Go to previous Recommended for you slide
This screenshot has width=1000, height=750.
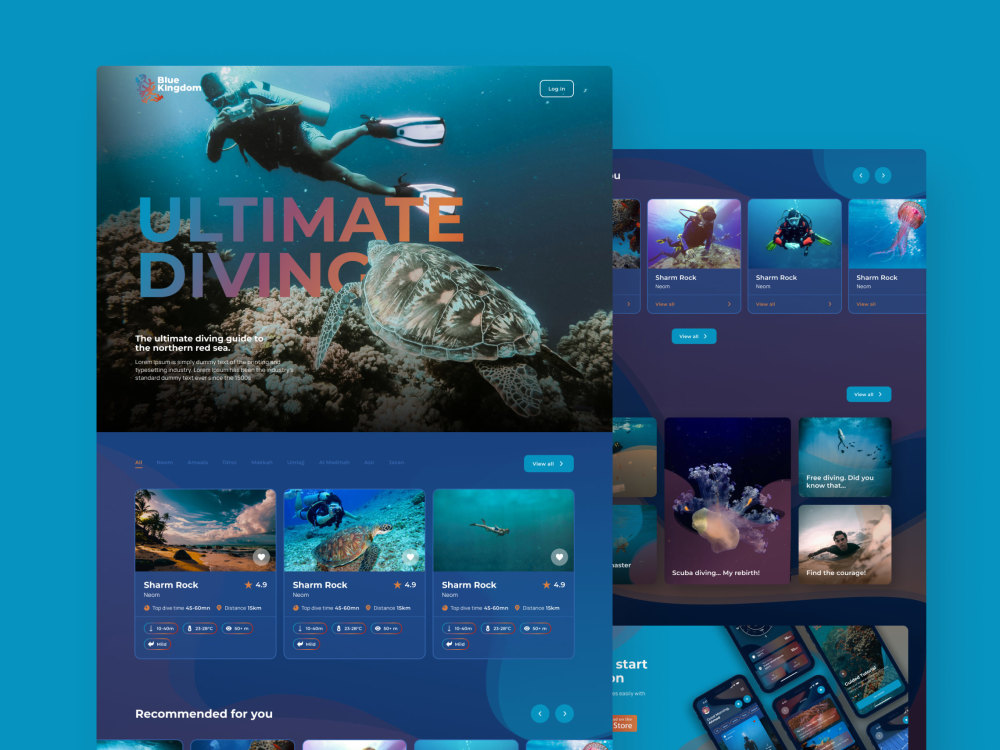(540, 714)
